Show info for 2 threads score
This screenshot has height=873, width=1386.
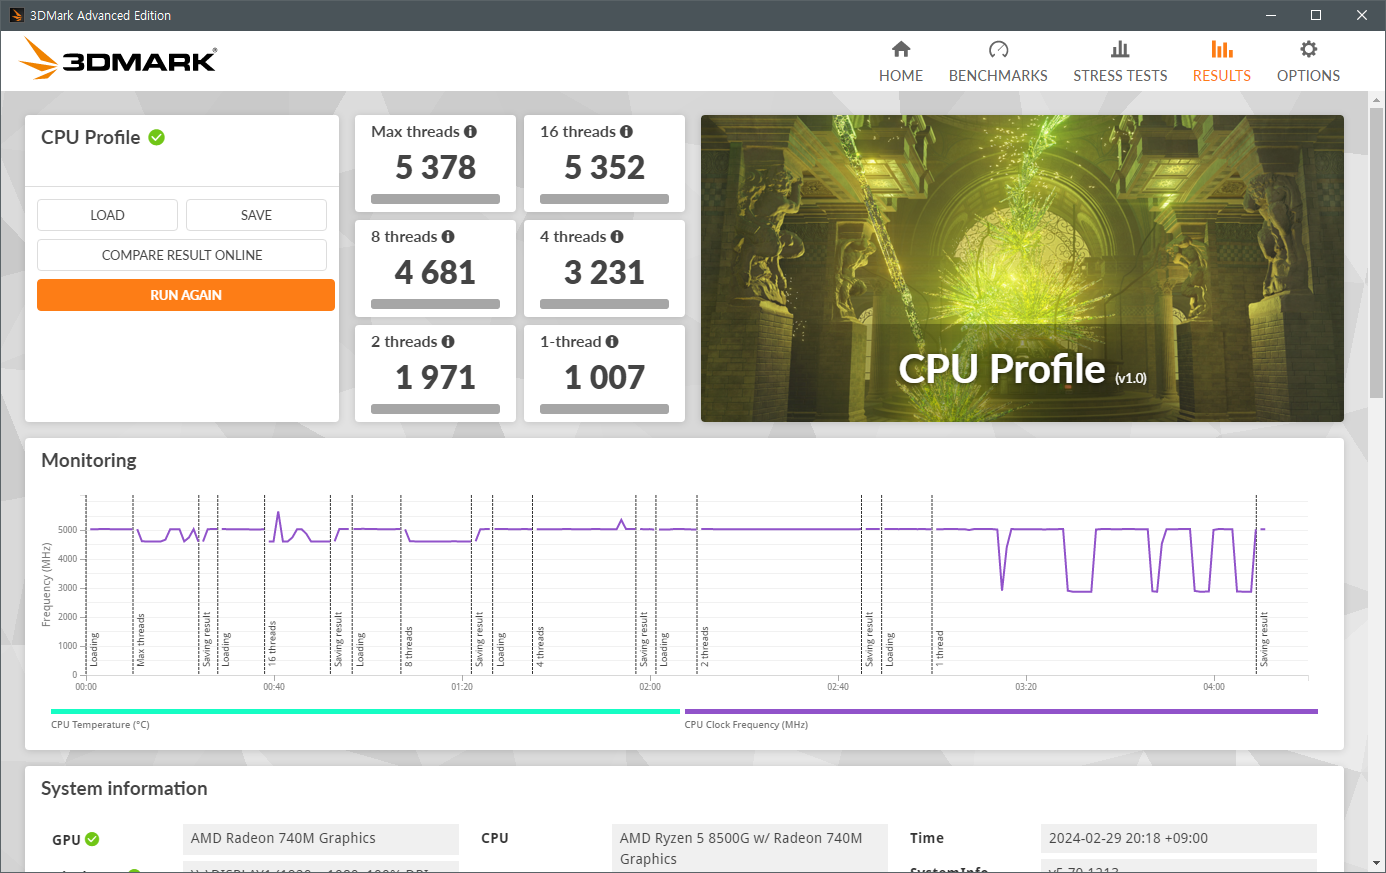click(448, 342)
